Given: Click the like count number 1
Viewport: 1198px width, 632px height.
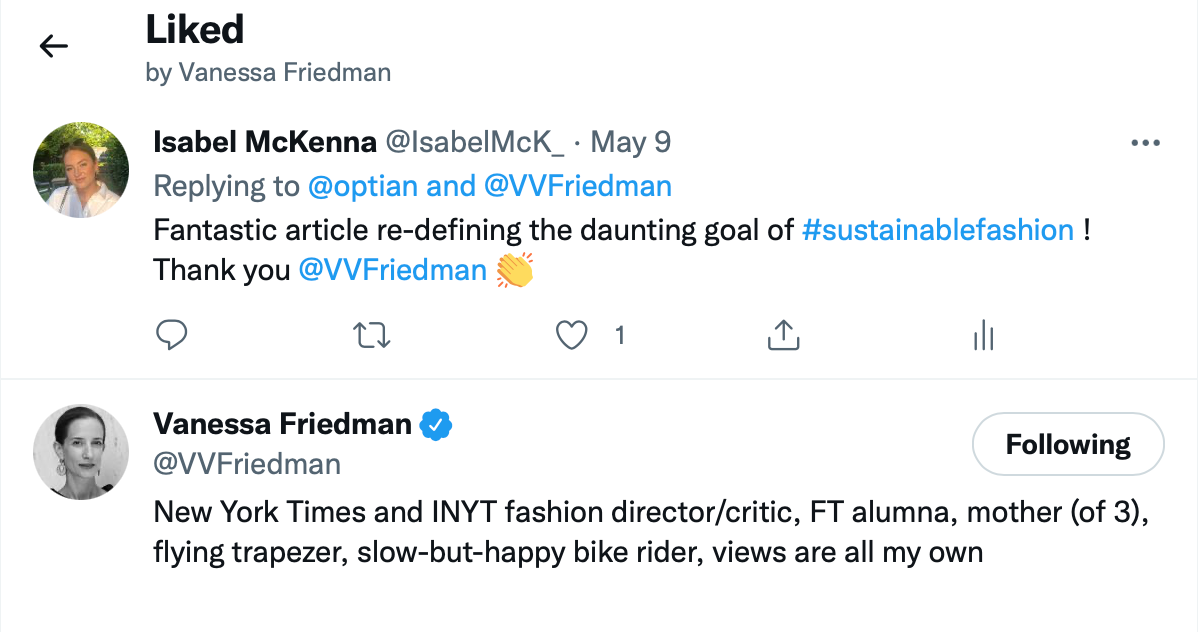Looking at the screenshot, I should (620, 336).
